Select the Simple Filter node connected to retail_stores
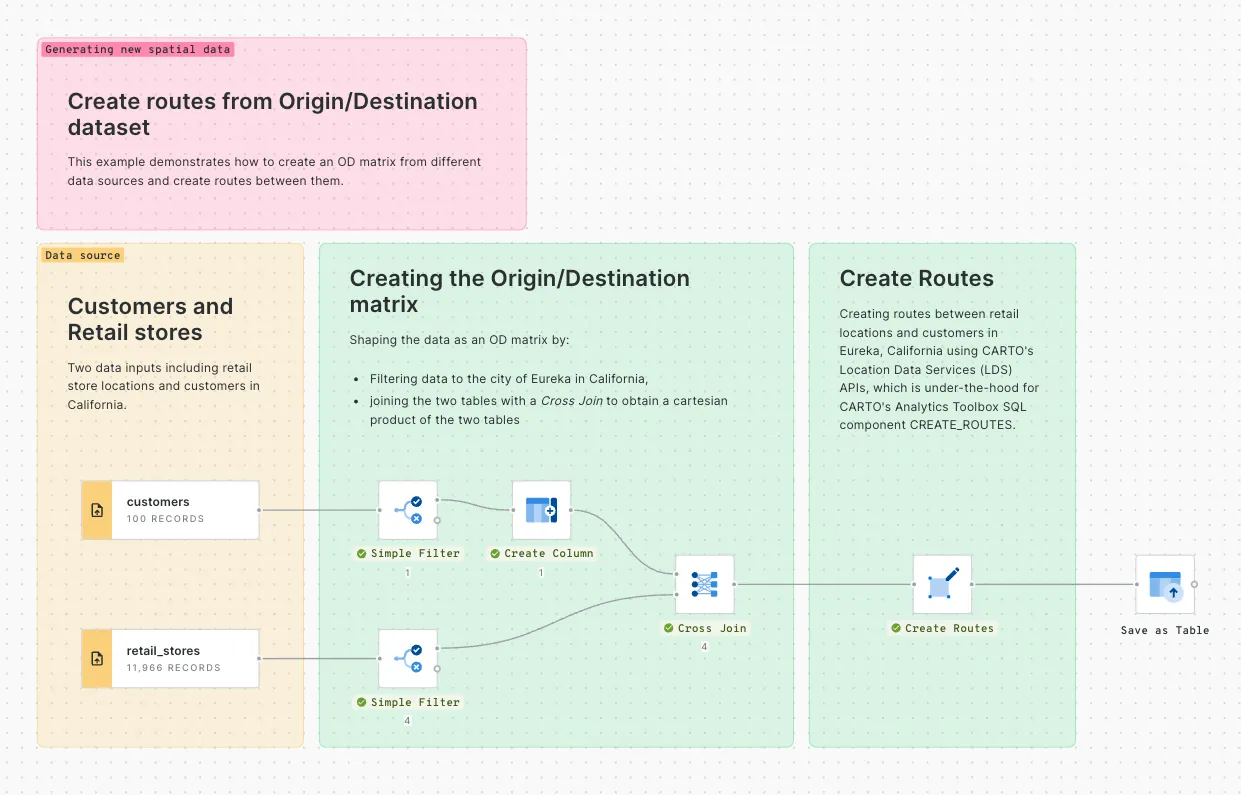This screenshot has height=795, width=1241. (x=407, y=659)
